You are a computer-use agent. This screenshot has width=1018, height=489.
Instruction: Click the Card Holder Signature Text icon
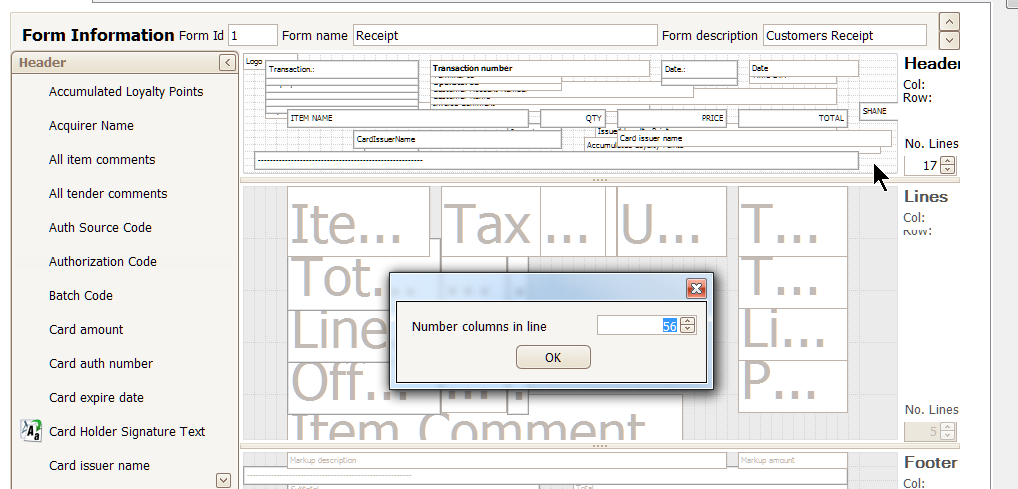click(30, 431)
